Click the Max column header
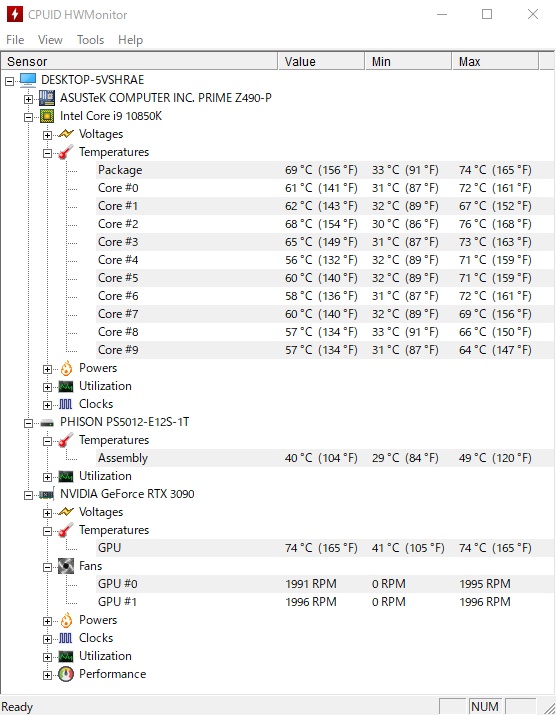The image size is (556, 715). [x=495, y=61]
